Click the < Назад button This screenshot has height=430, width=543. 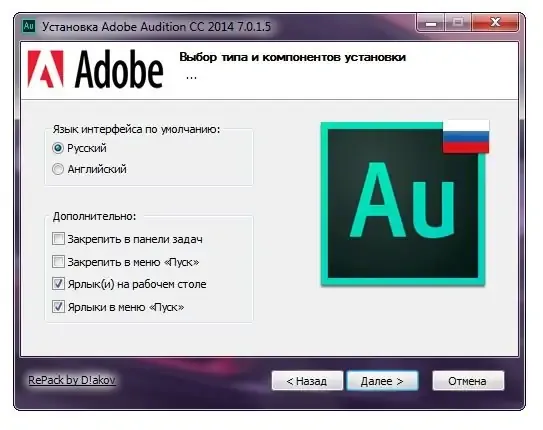point(307,381)
